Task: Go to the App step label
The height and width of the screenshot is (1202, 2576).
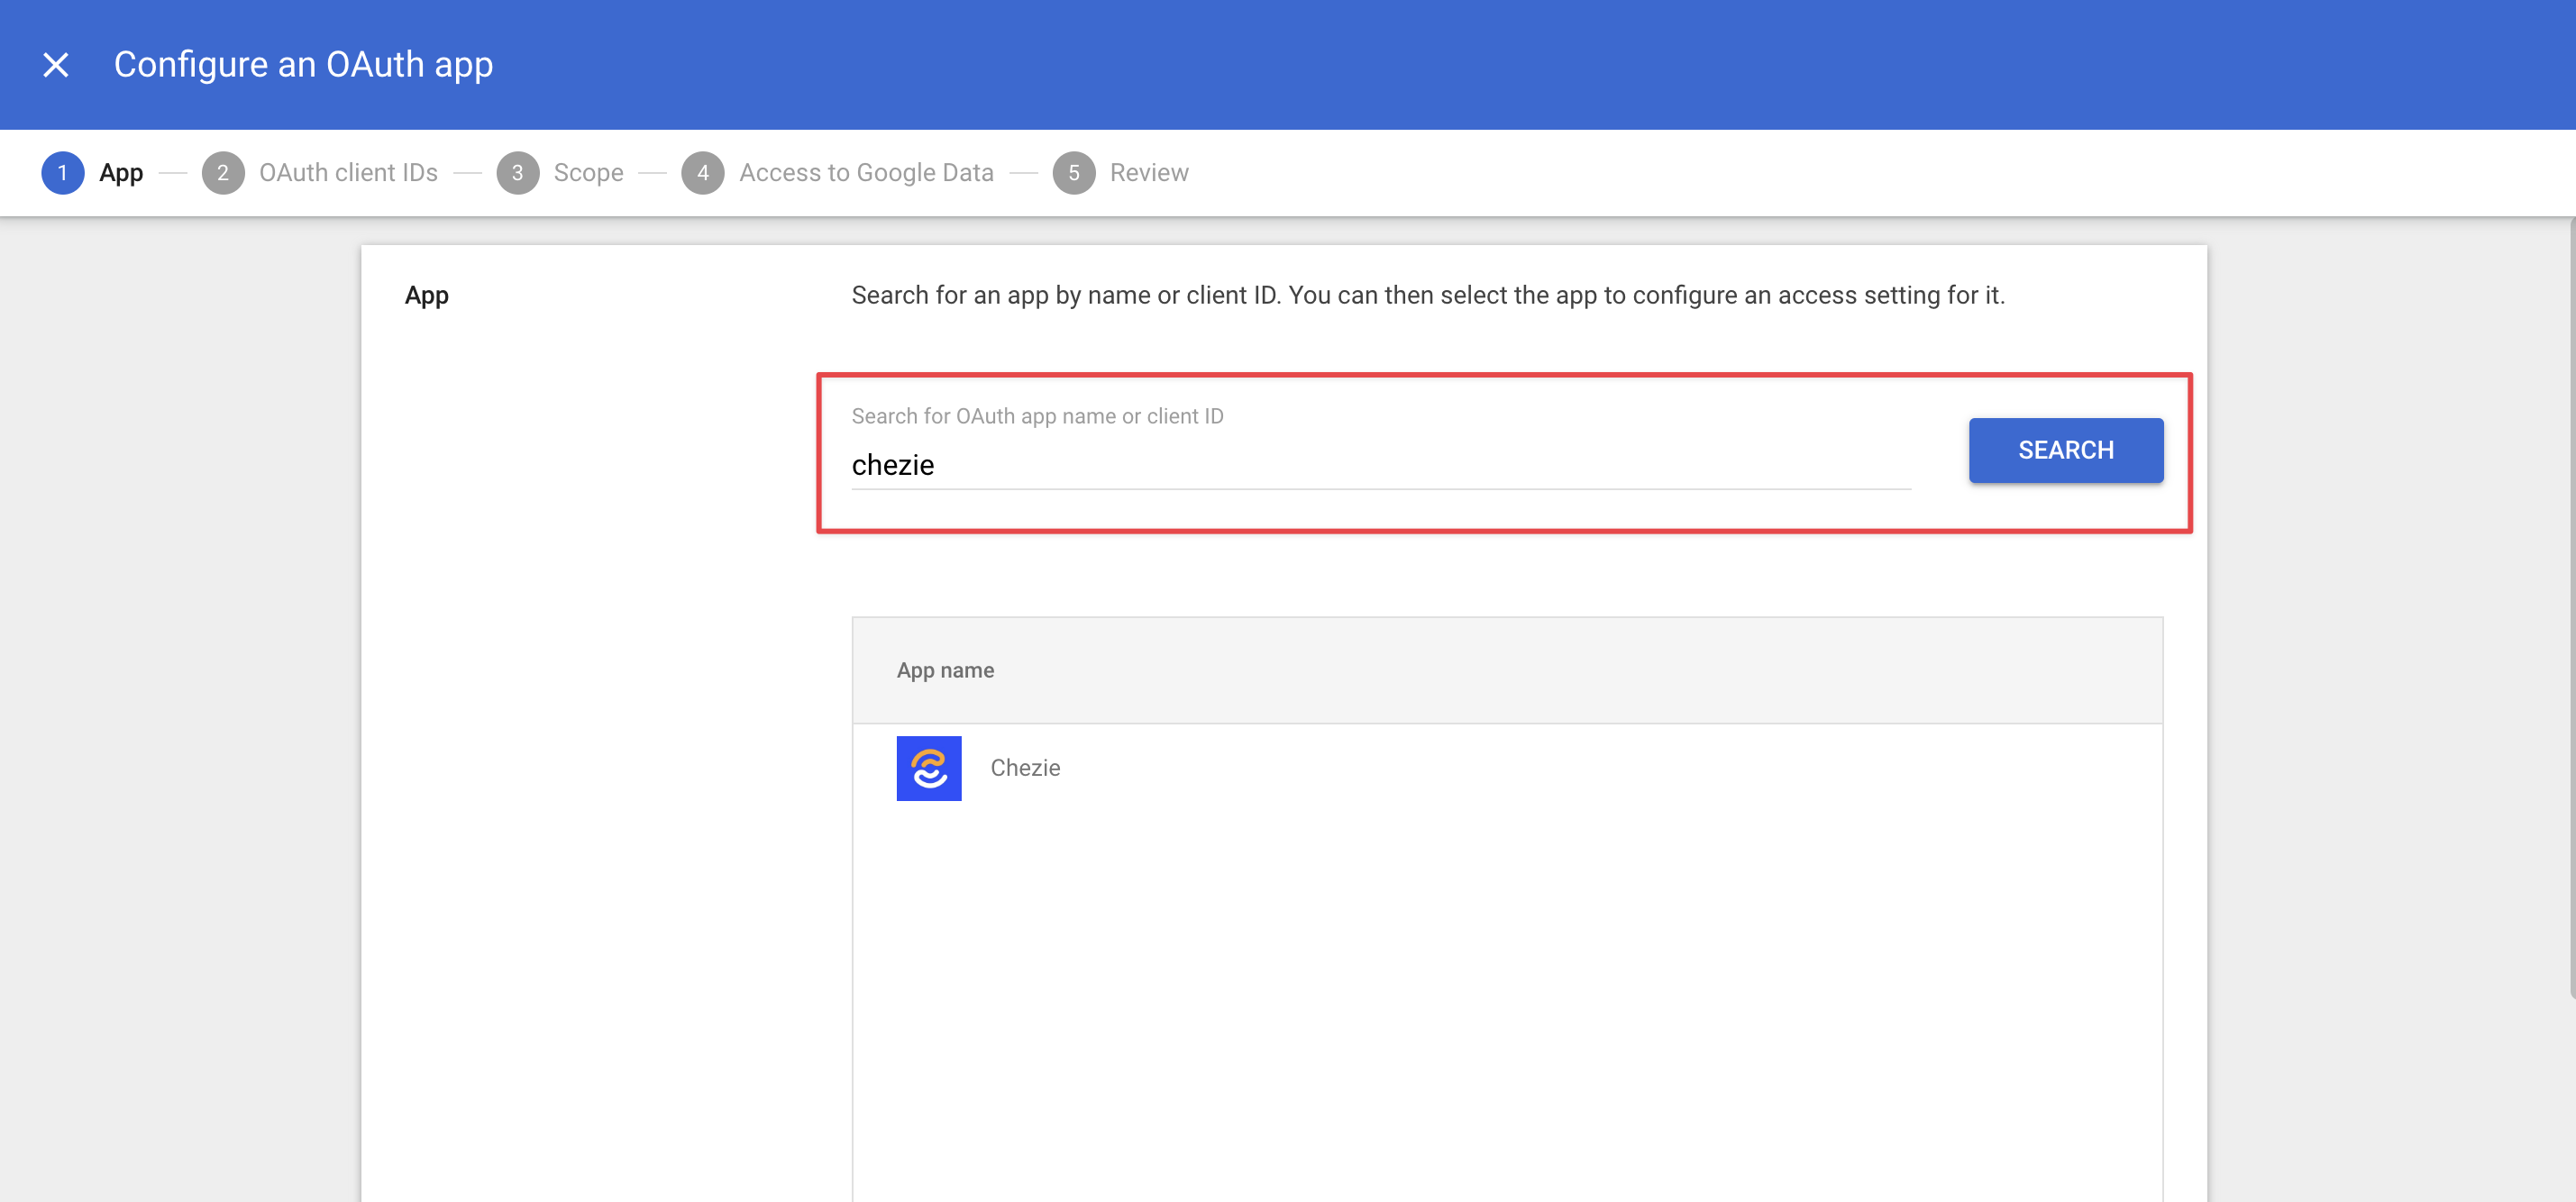Action: (121, 173)
